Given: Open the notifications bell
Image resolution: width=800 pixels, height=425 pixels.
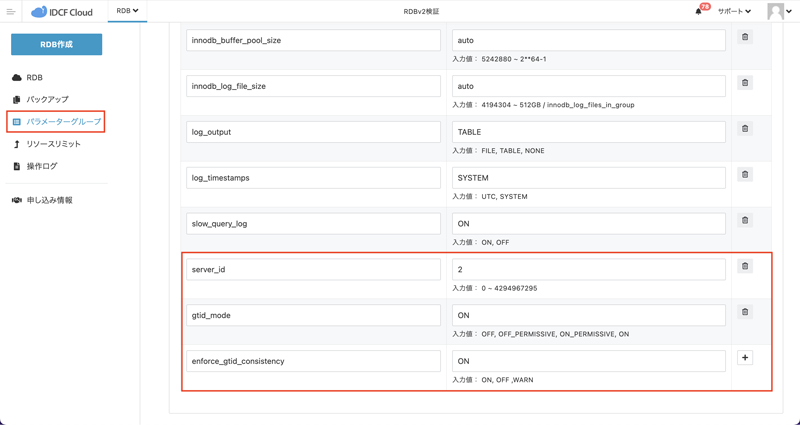Looking at the screenshot, I should (699, 12).
